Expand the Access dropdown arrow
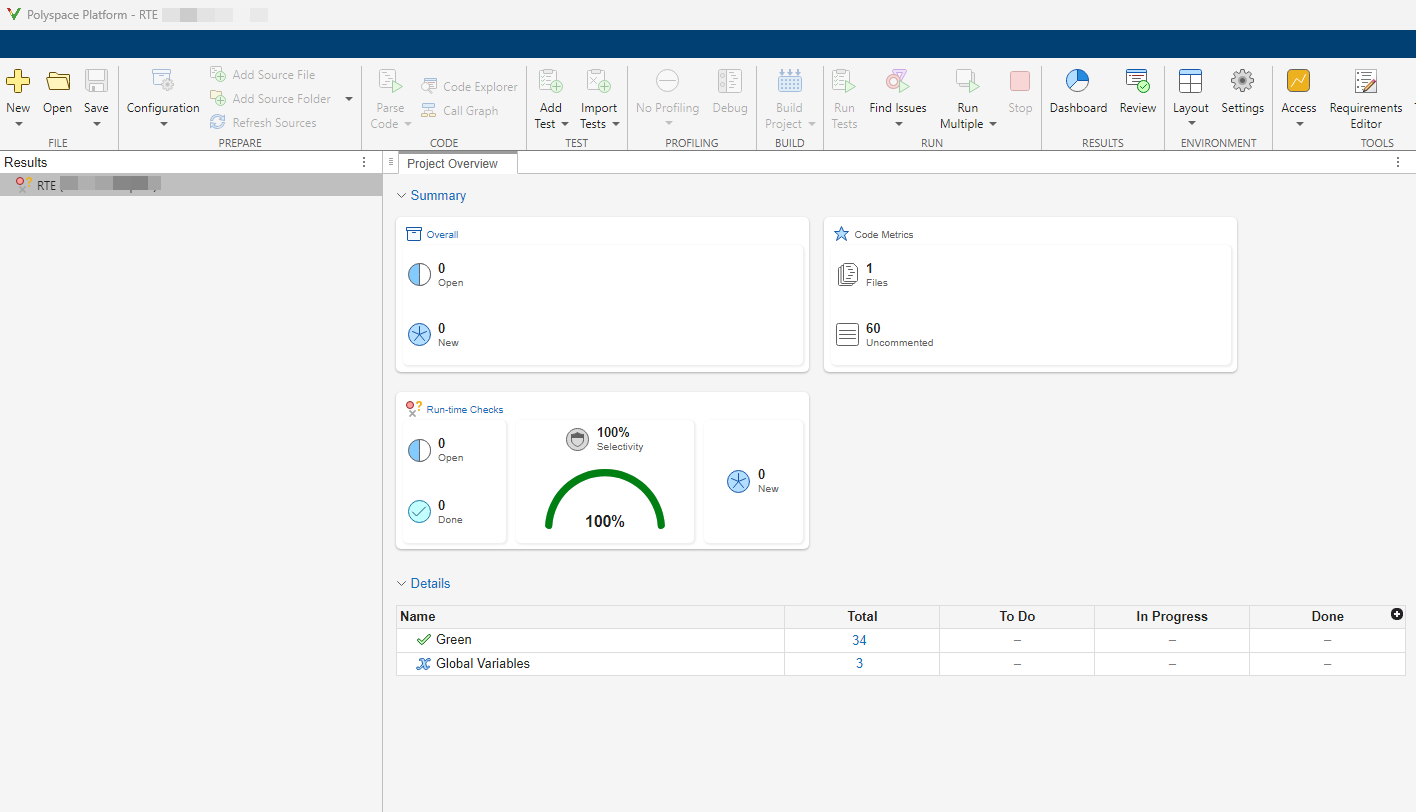This screenshot has width=1416, height=812. point(1299,124)
